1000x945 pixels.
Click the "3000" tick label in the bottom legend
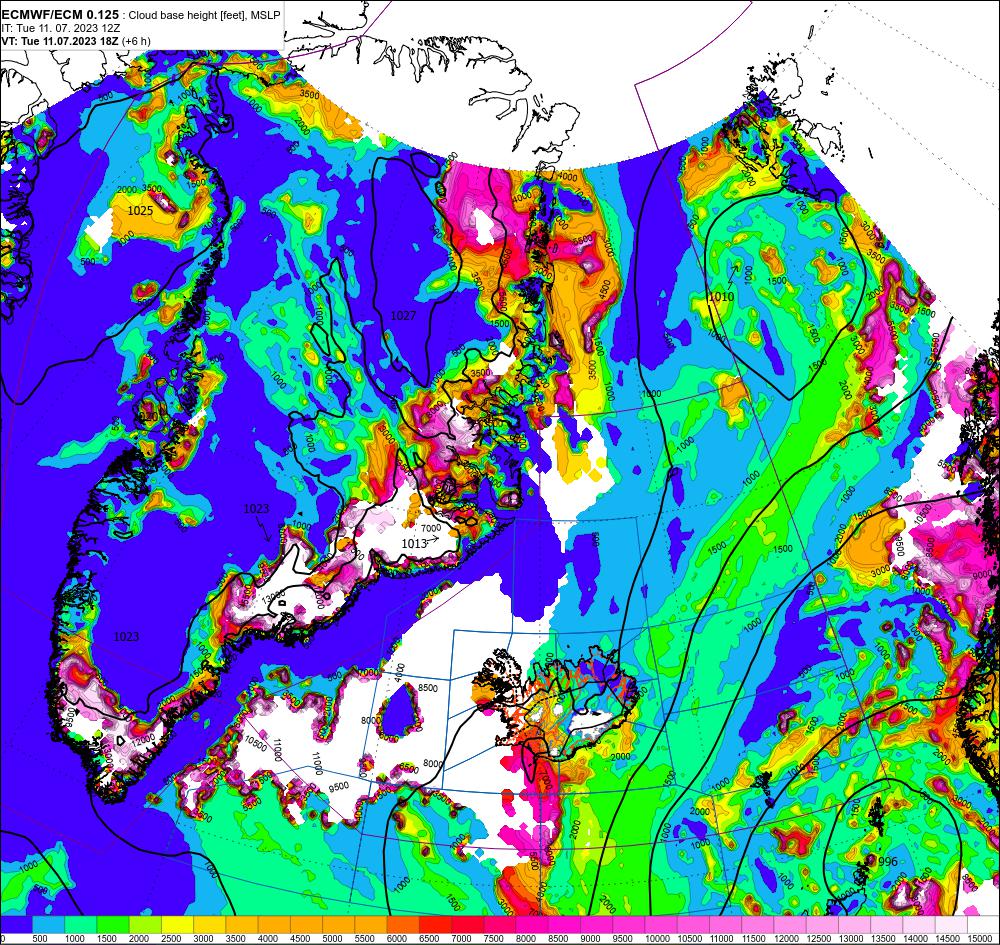(203, 939)
